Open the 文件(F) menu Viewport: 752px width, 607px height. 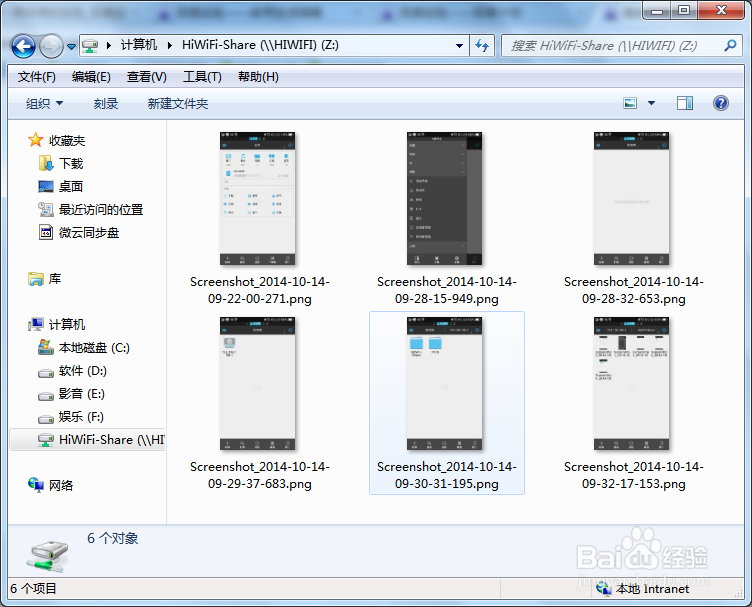click(36, 77)
